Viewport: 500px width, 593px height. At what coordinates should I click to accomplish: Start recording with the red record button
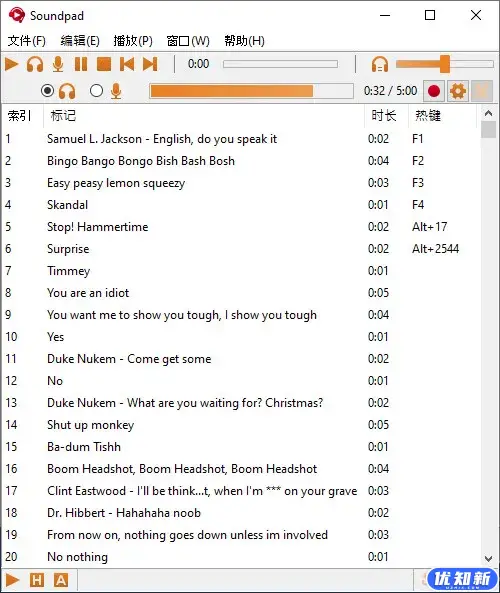(434, 91)
